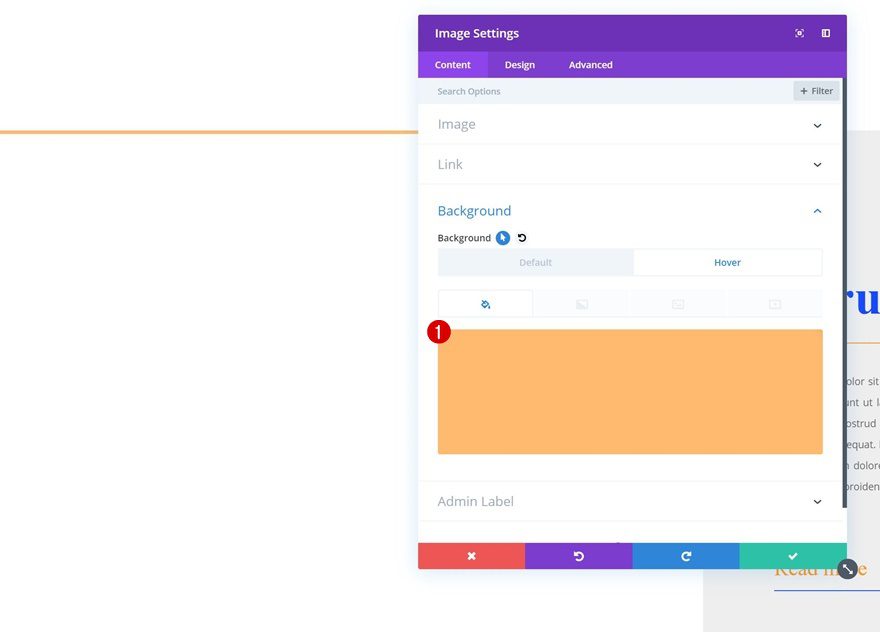Viewport: 880px width, 632px height.
Task: Select the background image icon
Action: pyautogui.click(x=677, y=303)
